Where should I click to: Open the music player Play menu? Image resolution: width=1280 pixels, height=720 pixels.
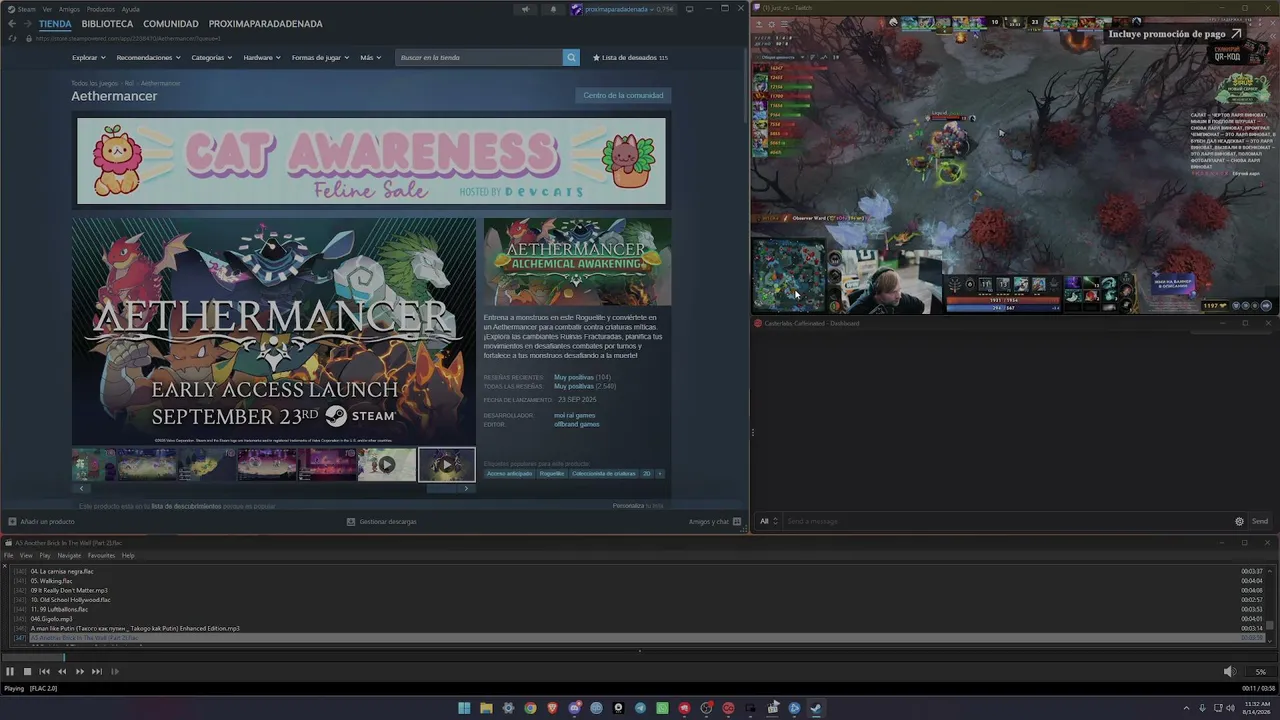[45, 556]
